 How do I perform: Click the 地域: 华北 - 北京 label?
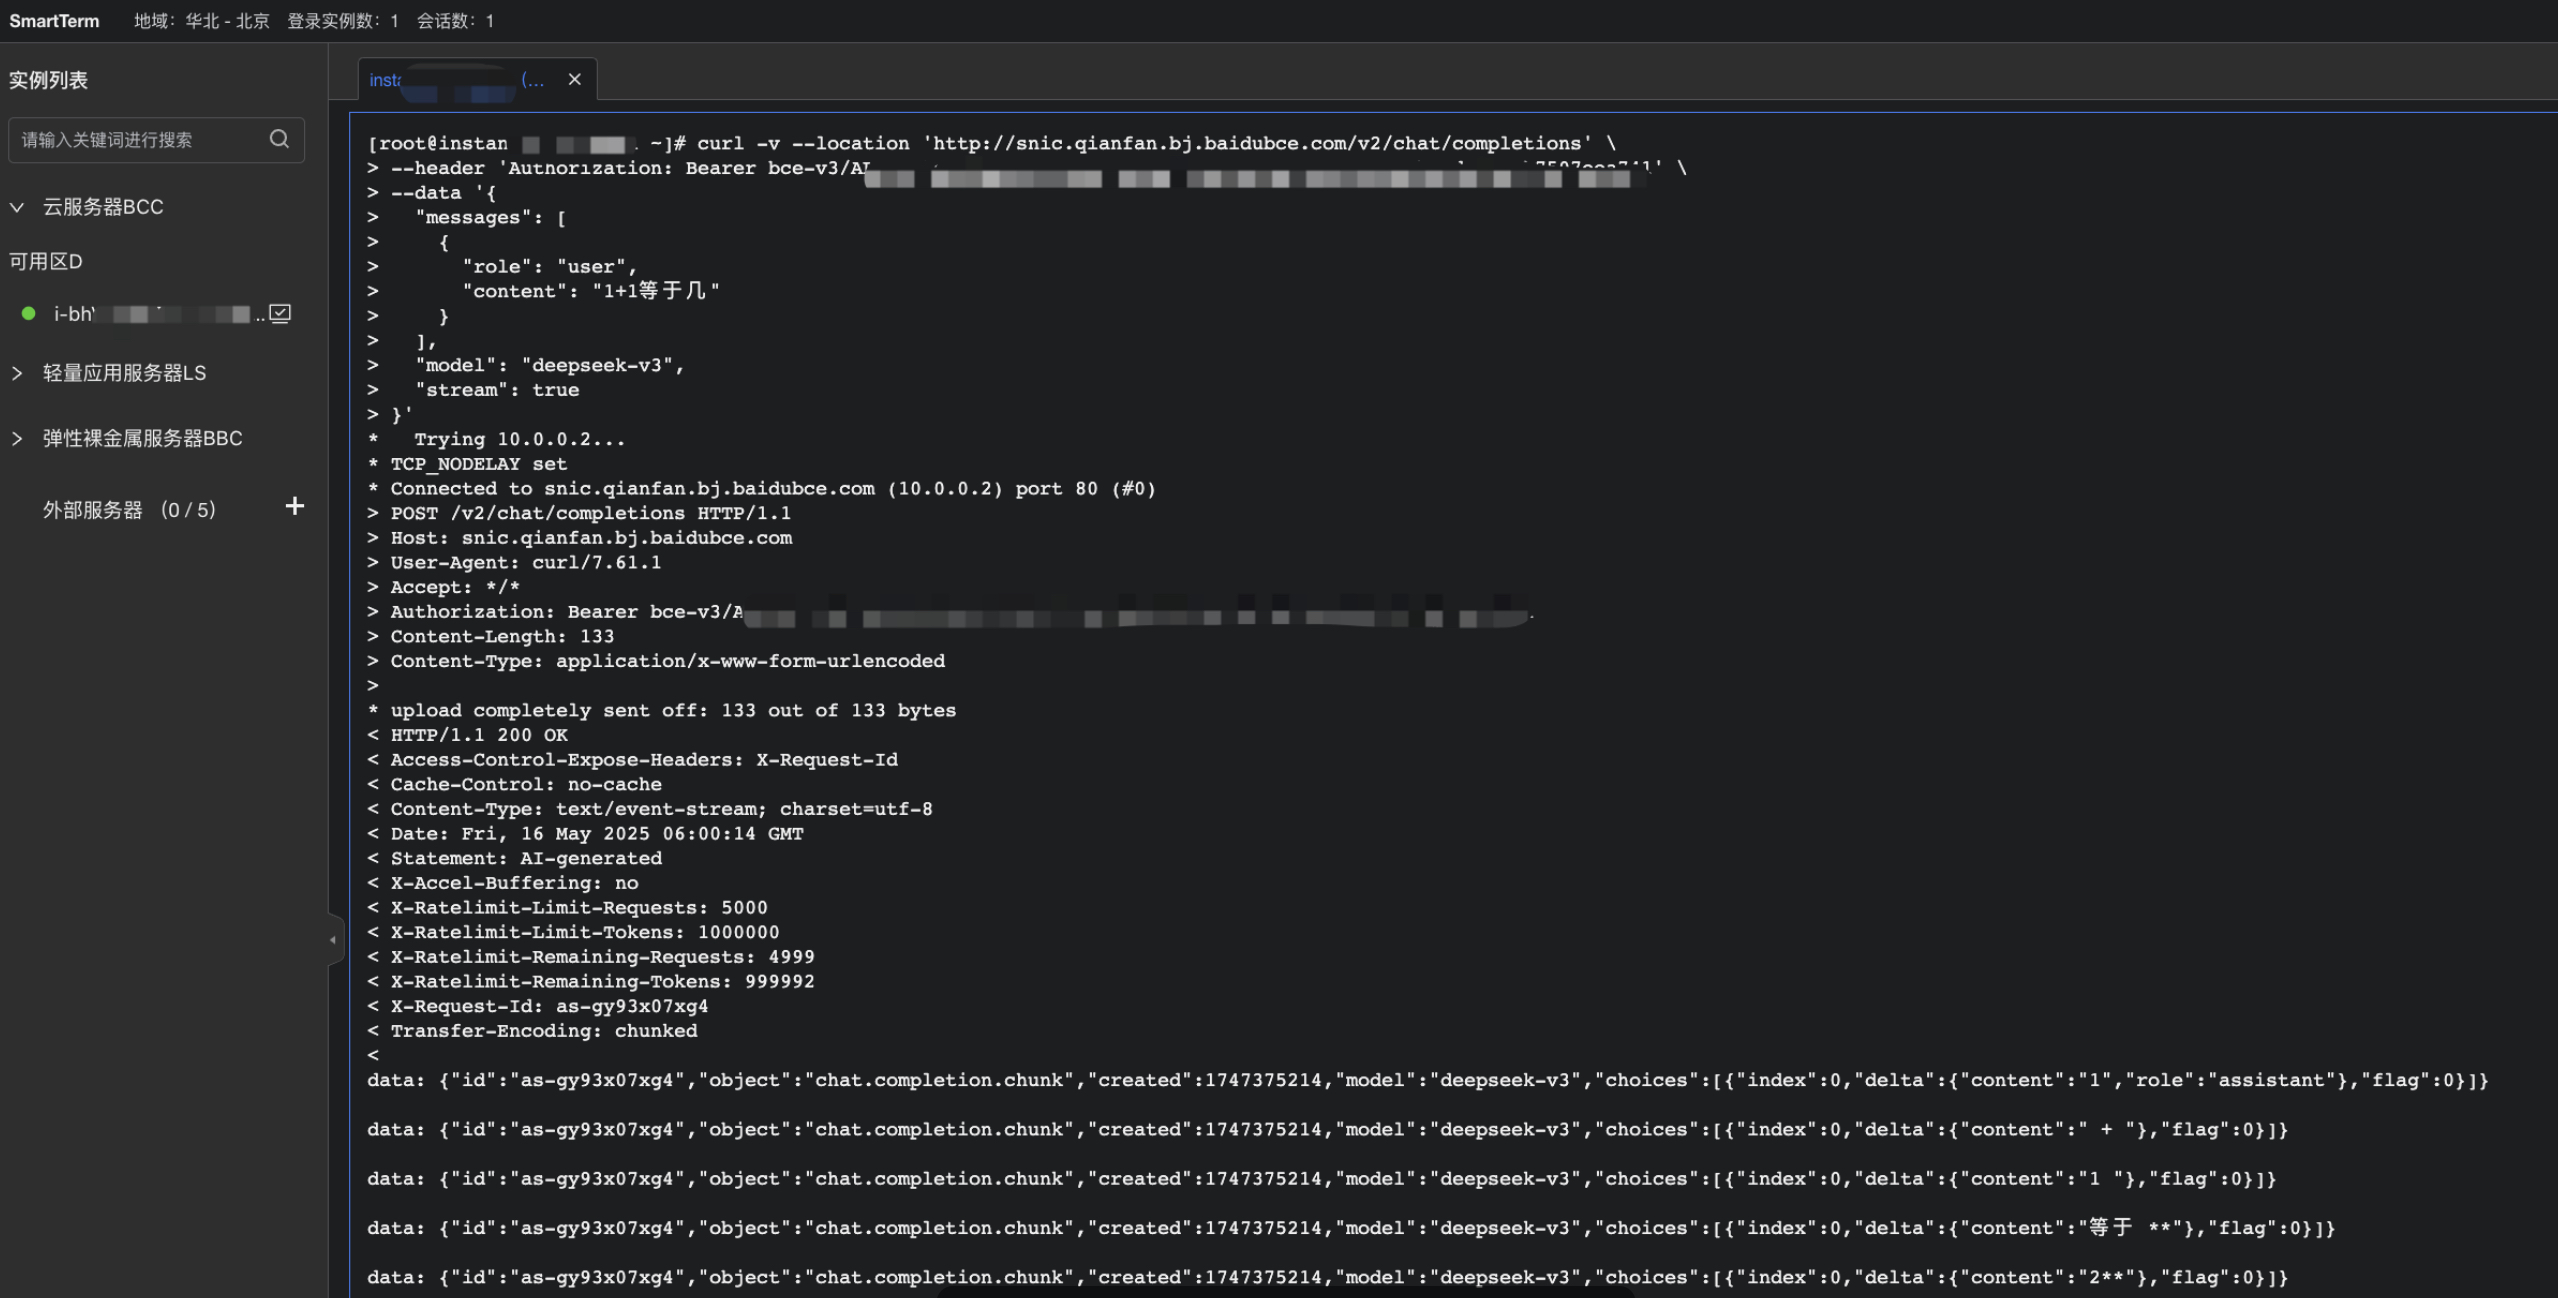[x=202, y=21]
